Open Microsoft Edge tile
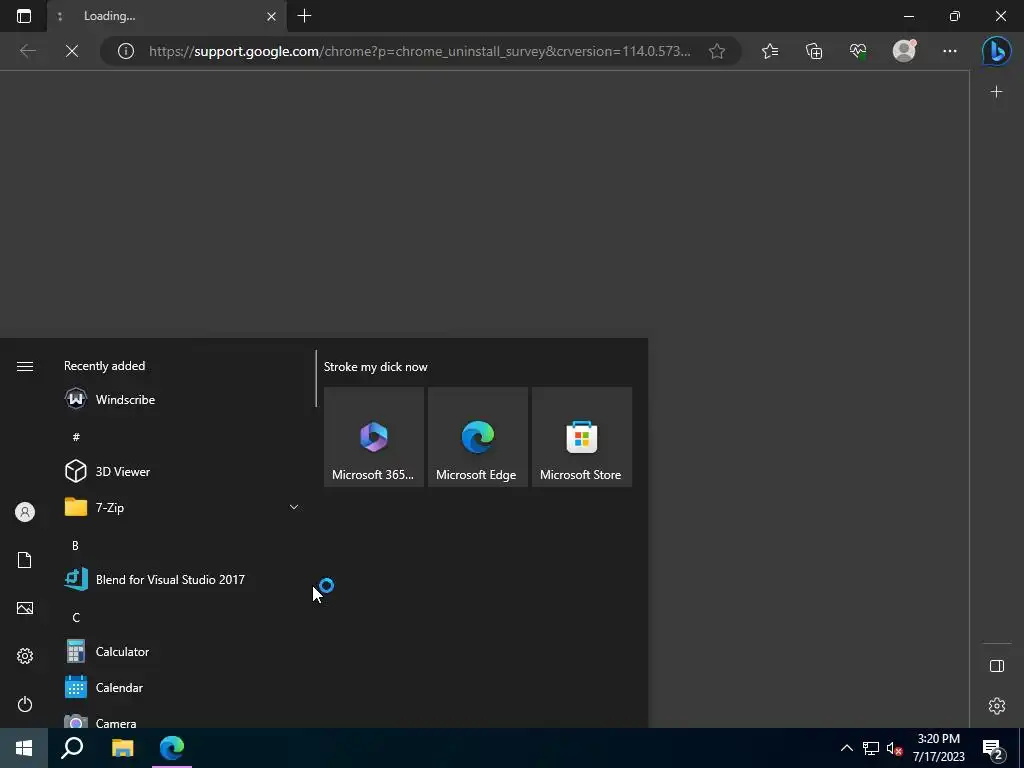 pyautogui.click(x=477, y=437)
